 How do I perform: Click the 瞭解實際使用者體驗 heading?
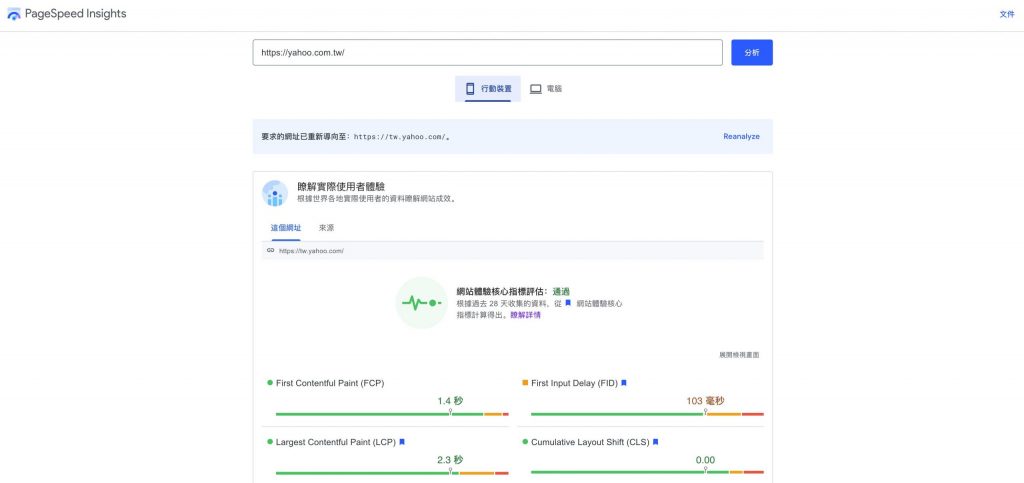pyautogui.click(x=341, y=187)
